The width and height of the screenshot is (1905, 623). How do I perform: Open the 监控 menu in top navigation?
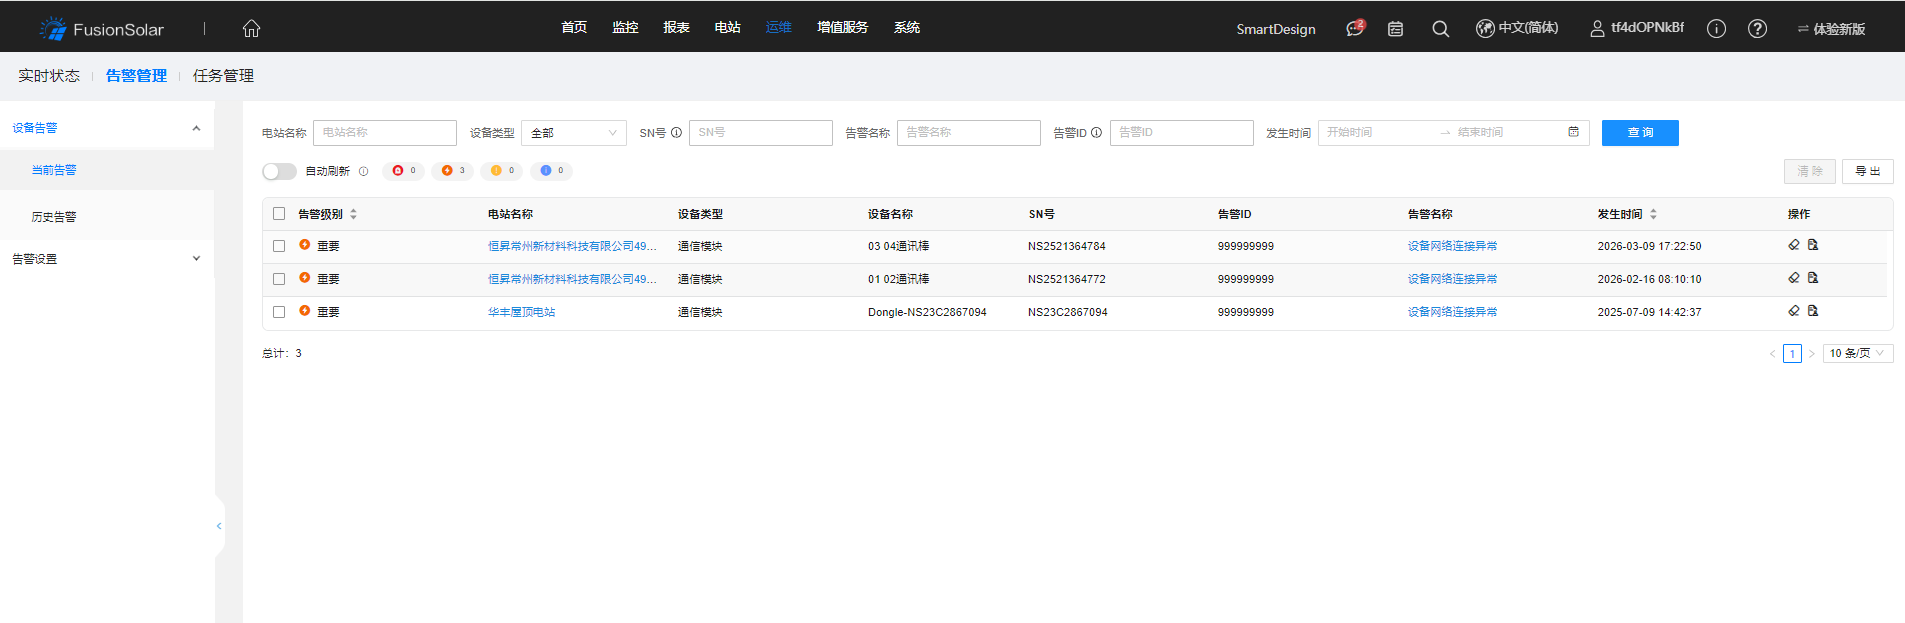pos(625,28)
